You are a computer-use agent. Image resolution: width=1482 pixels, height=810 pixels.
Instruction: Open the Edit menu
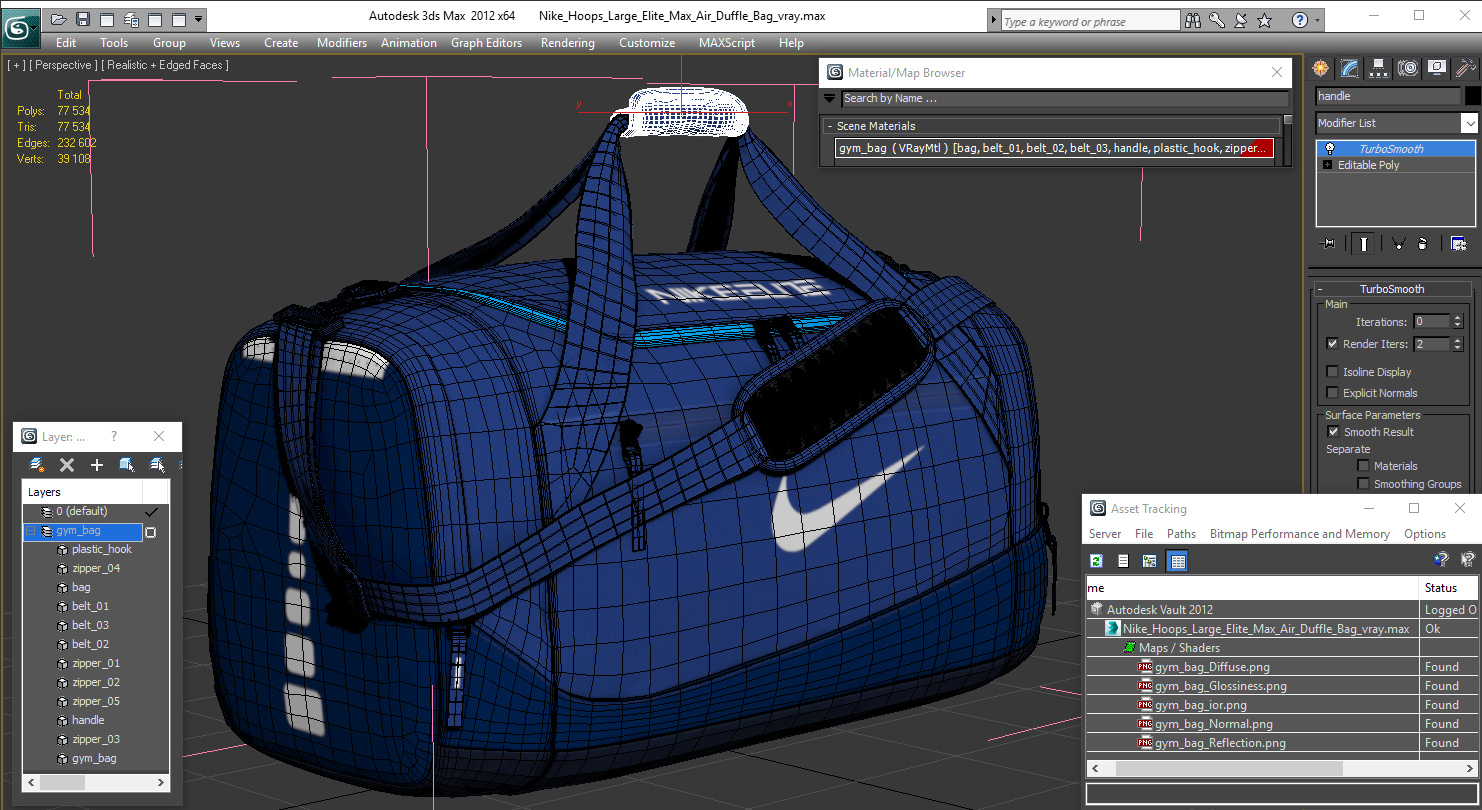point(66,43)
